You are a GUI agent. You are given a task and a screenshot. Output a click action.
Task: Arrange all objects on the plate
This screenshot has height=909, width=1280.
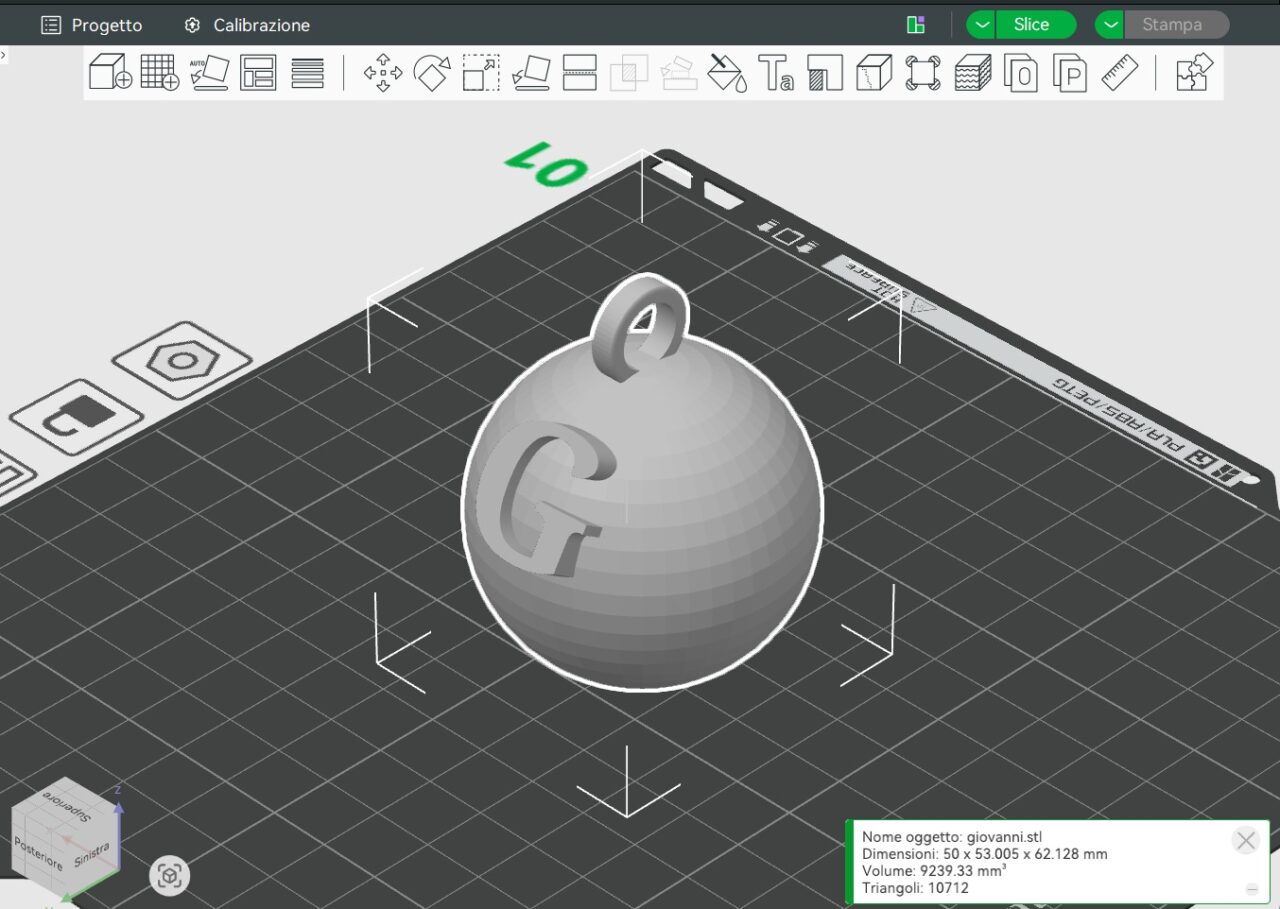[x=258, y=73]
